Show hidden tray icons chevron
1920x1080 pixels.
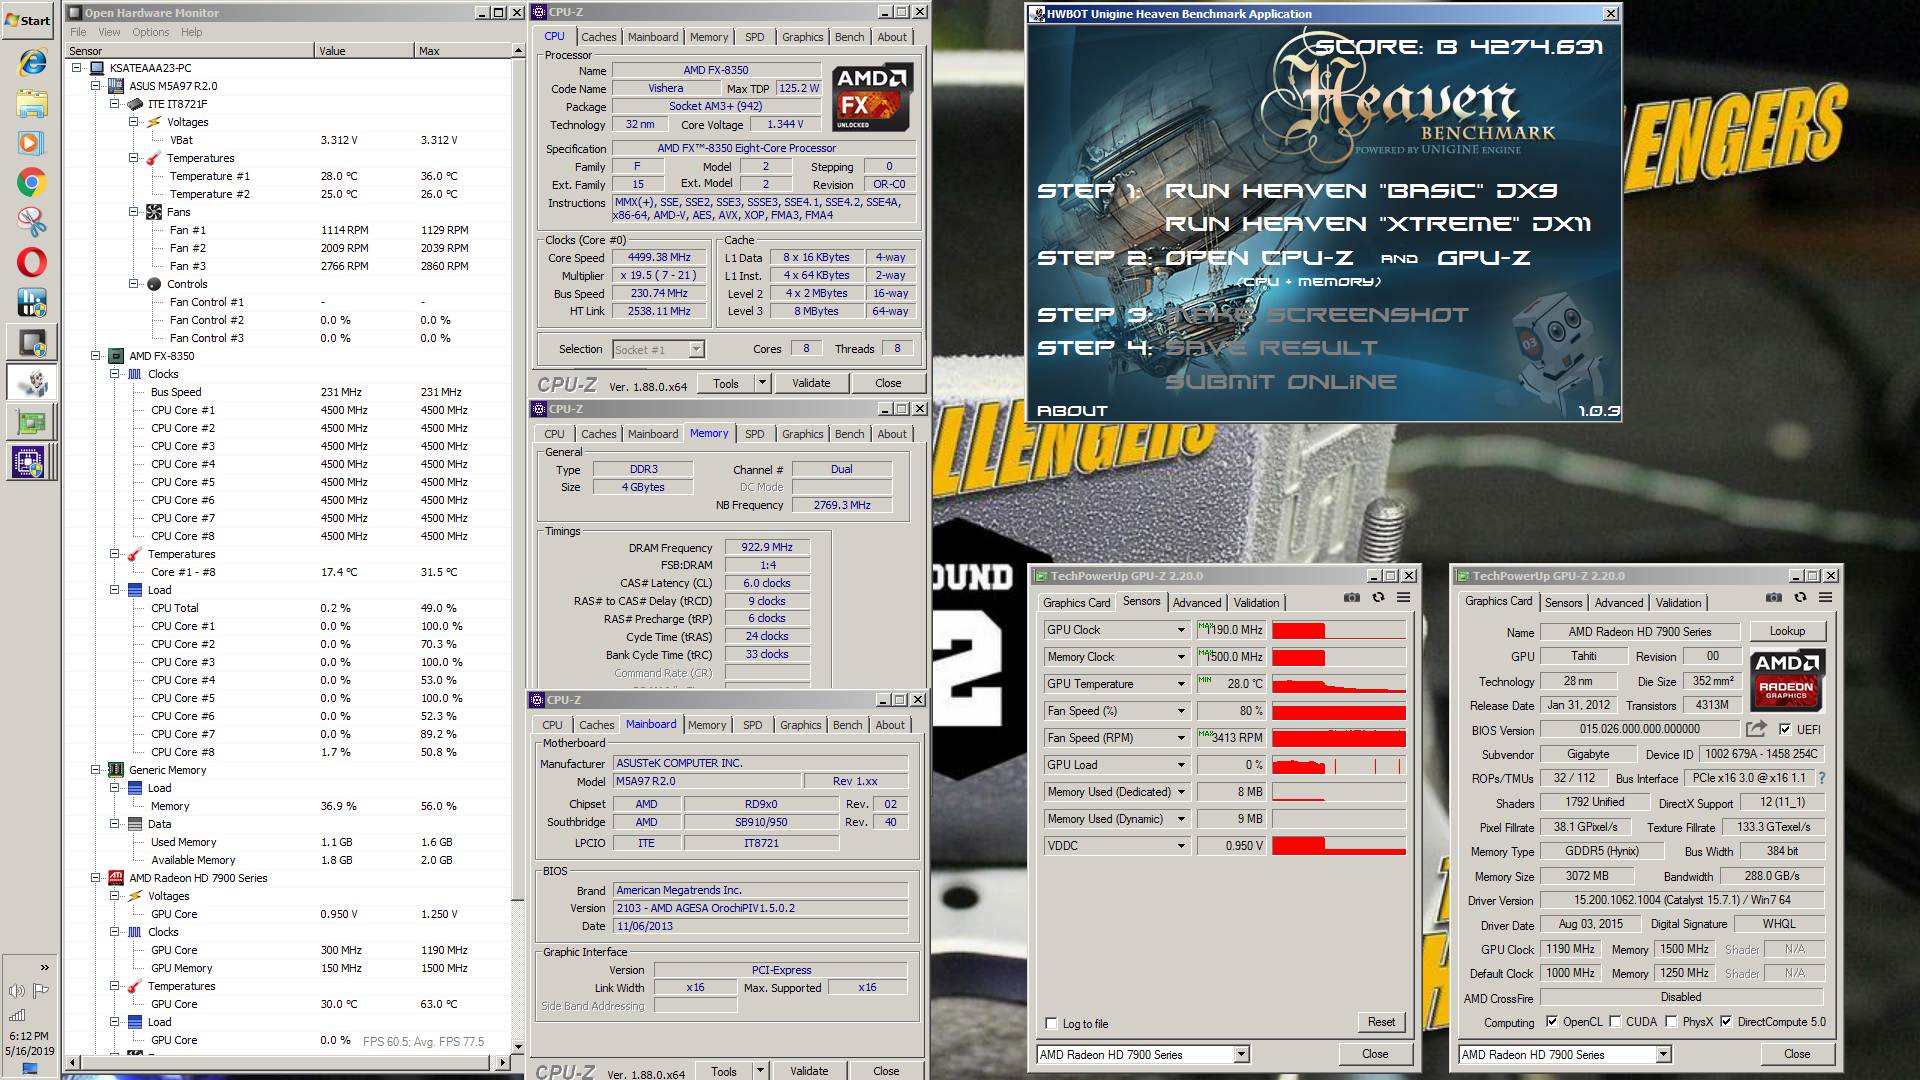(44, 967)
